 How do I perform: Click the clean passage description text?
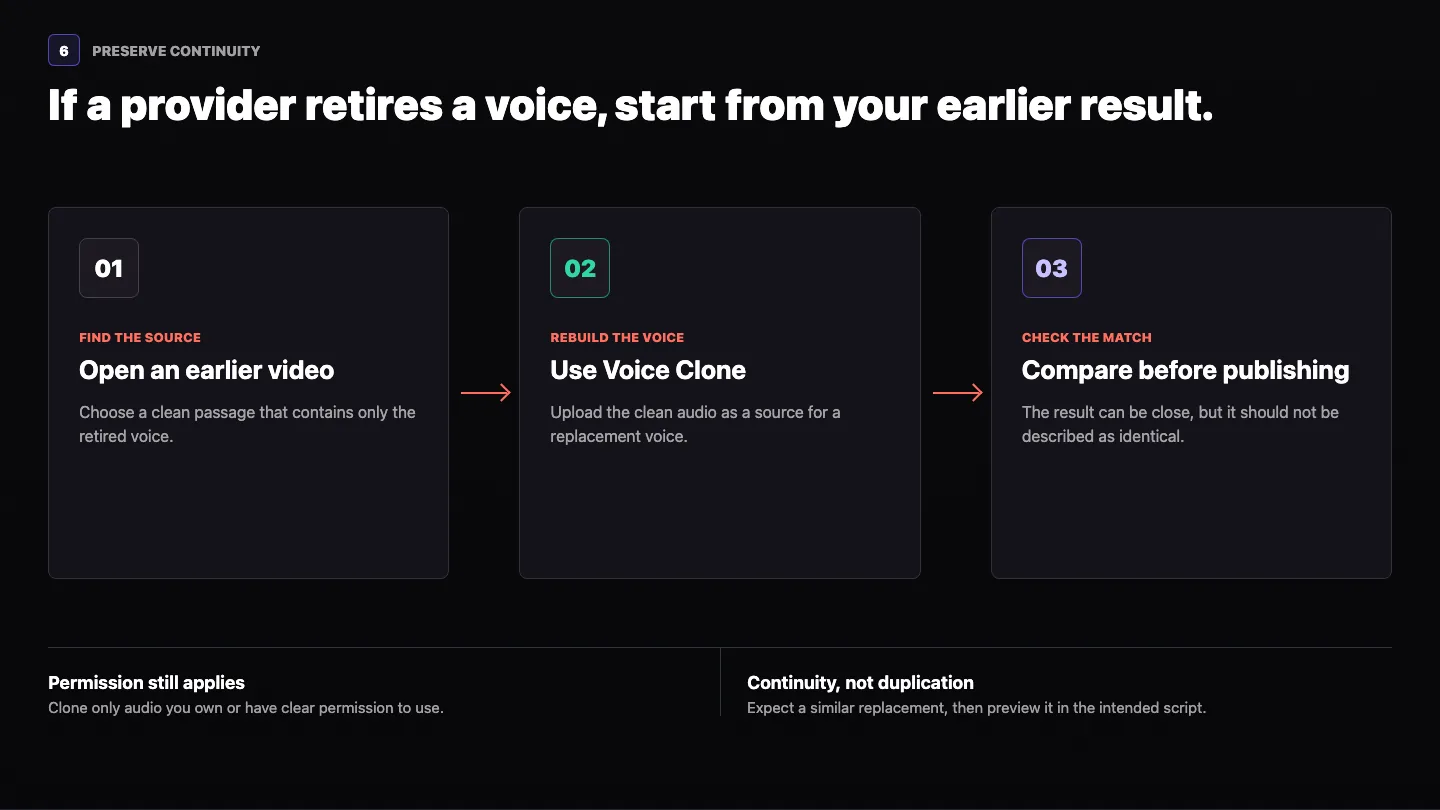[x=248, y=424]
